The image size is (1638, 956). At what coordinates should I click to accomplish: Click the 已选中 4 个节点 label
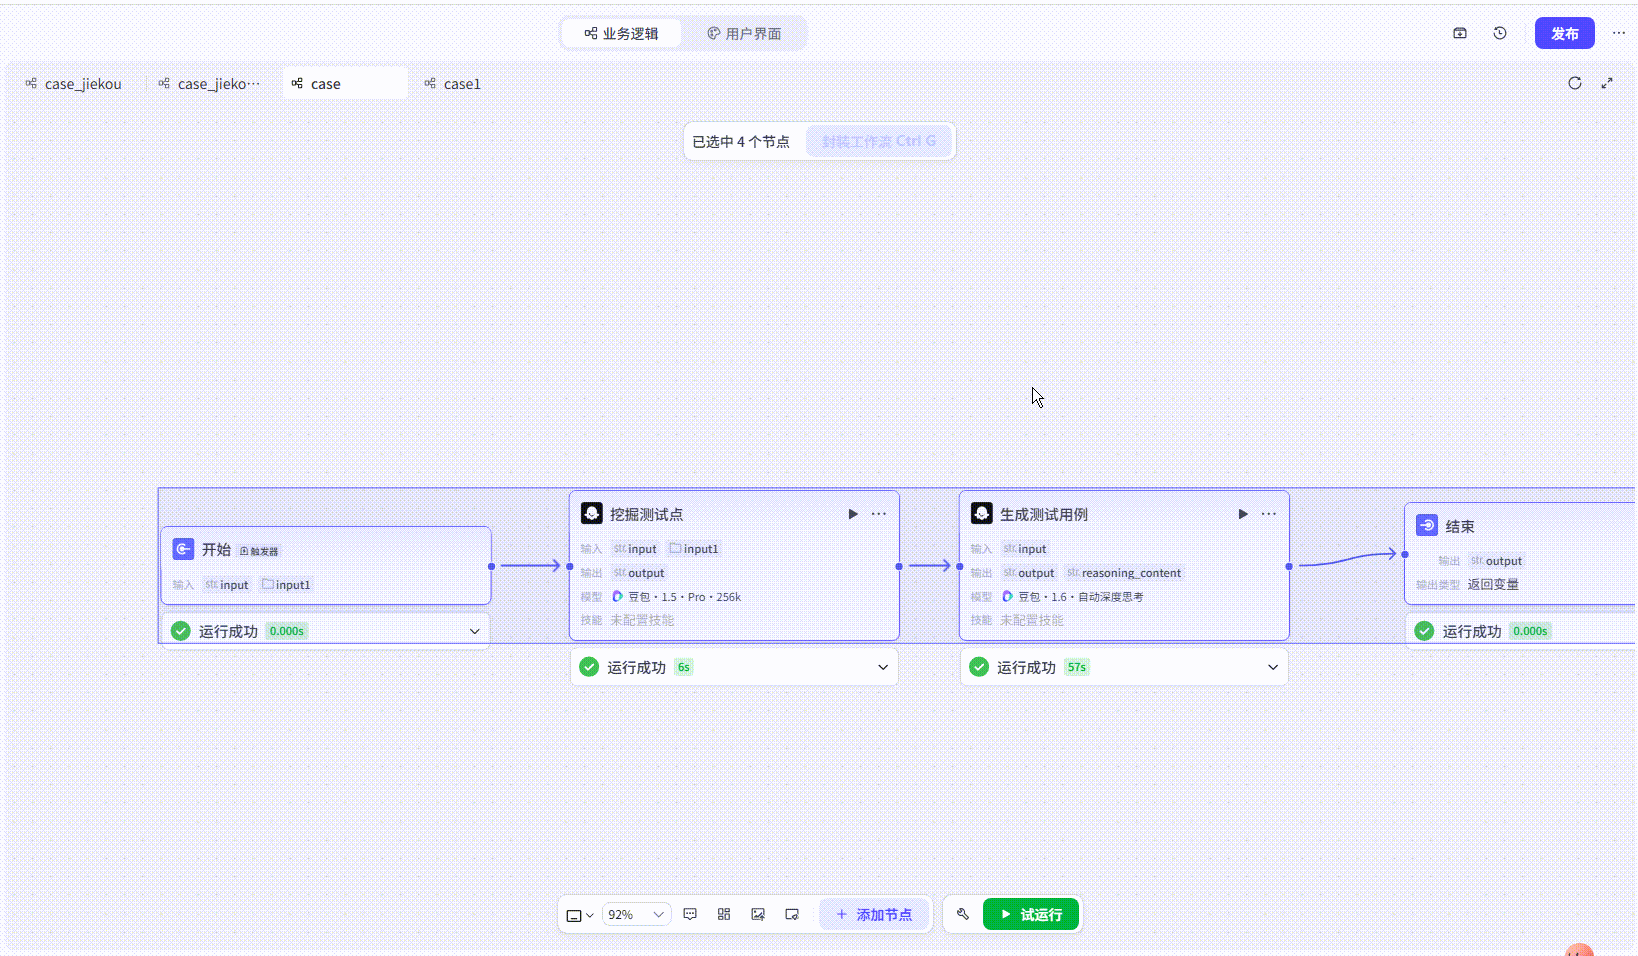(x=741, y=141)
